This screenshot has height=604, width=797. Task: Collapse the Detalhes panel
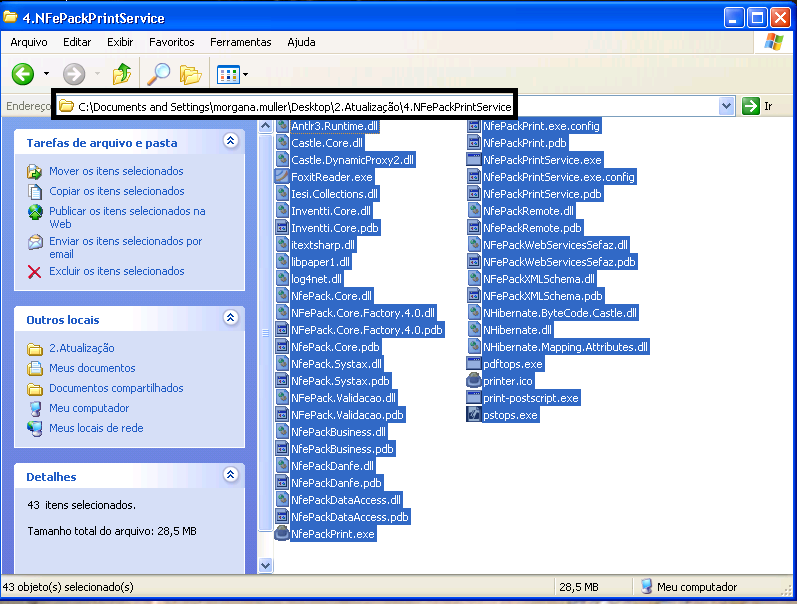pyautogui.click(x=231, y=476)
